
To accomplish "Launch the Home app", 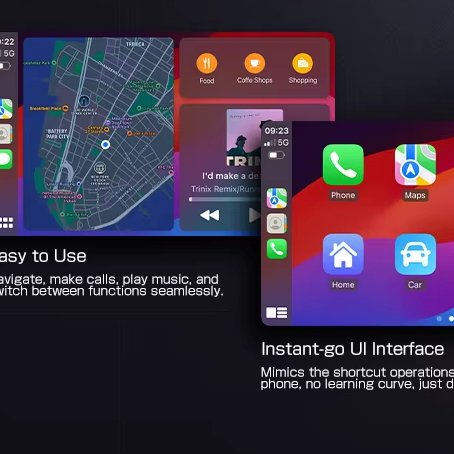I will pos(343,255).
